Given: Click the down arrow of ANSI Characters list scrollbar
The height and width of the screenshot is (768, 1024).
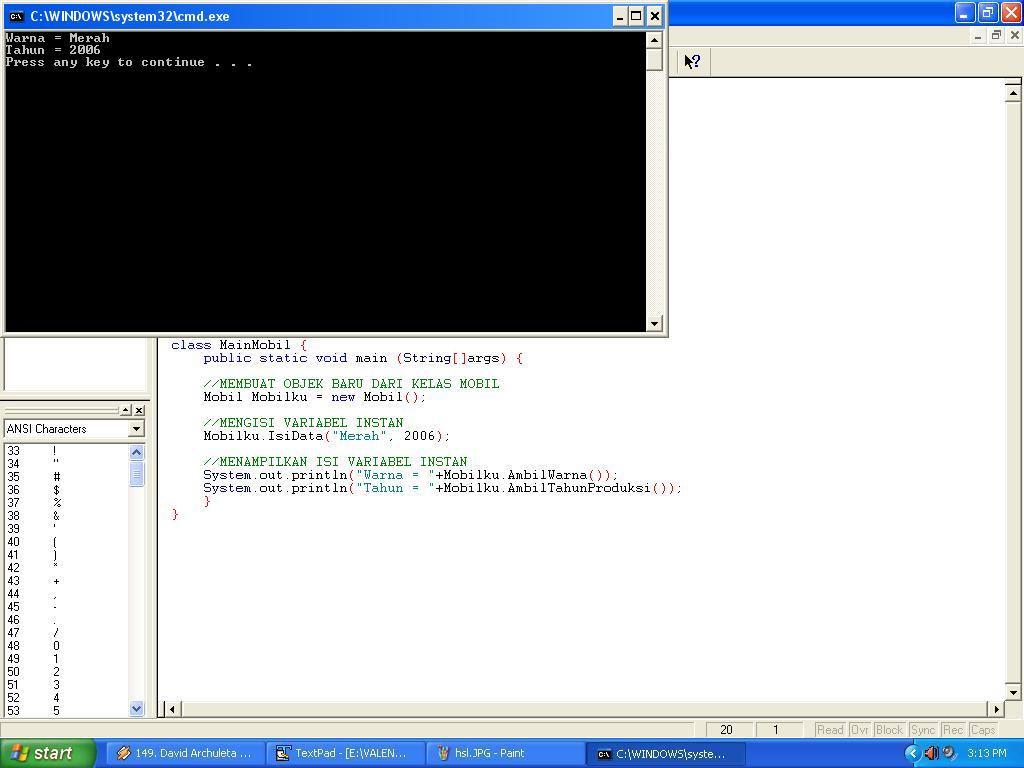Looking at the screenshot, I should (136, 708).
